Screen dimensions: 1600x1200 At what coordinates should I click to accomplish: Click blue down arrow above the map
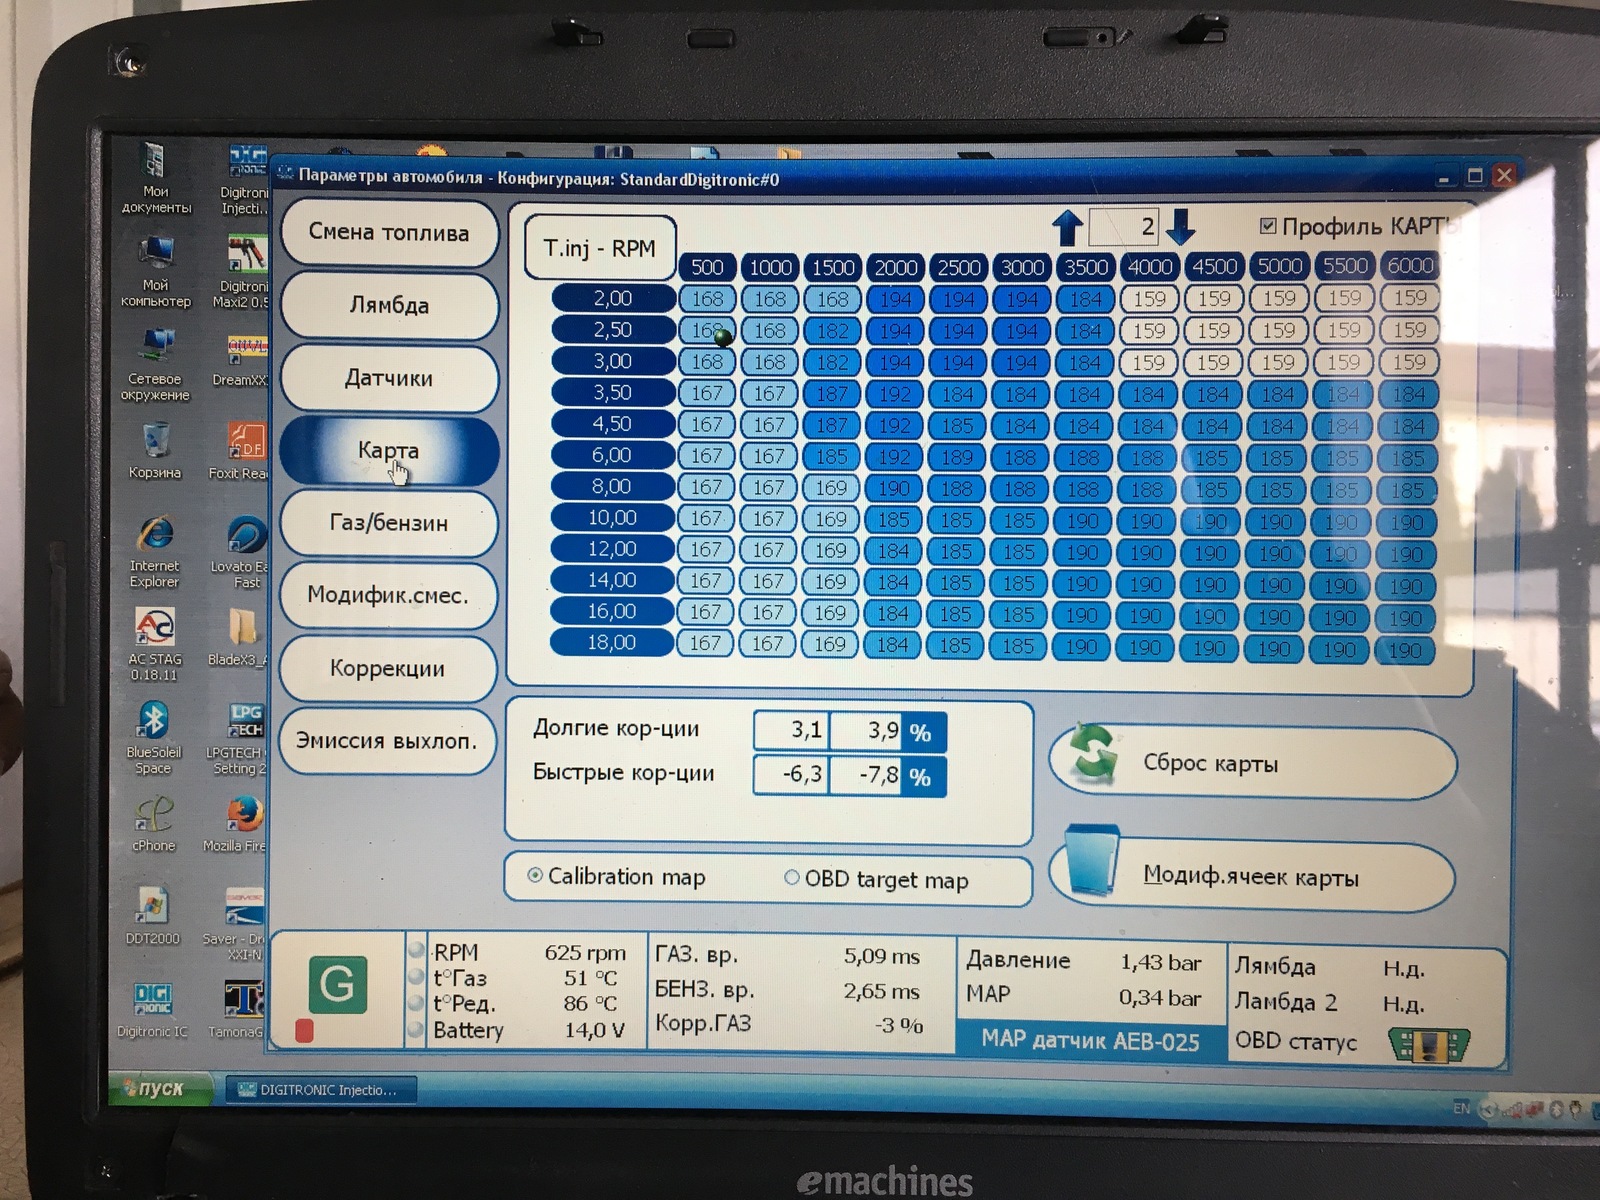[1181, 227]
